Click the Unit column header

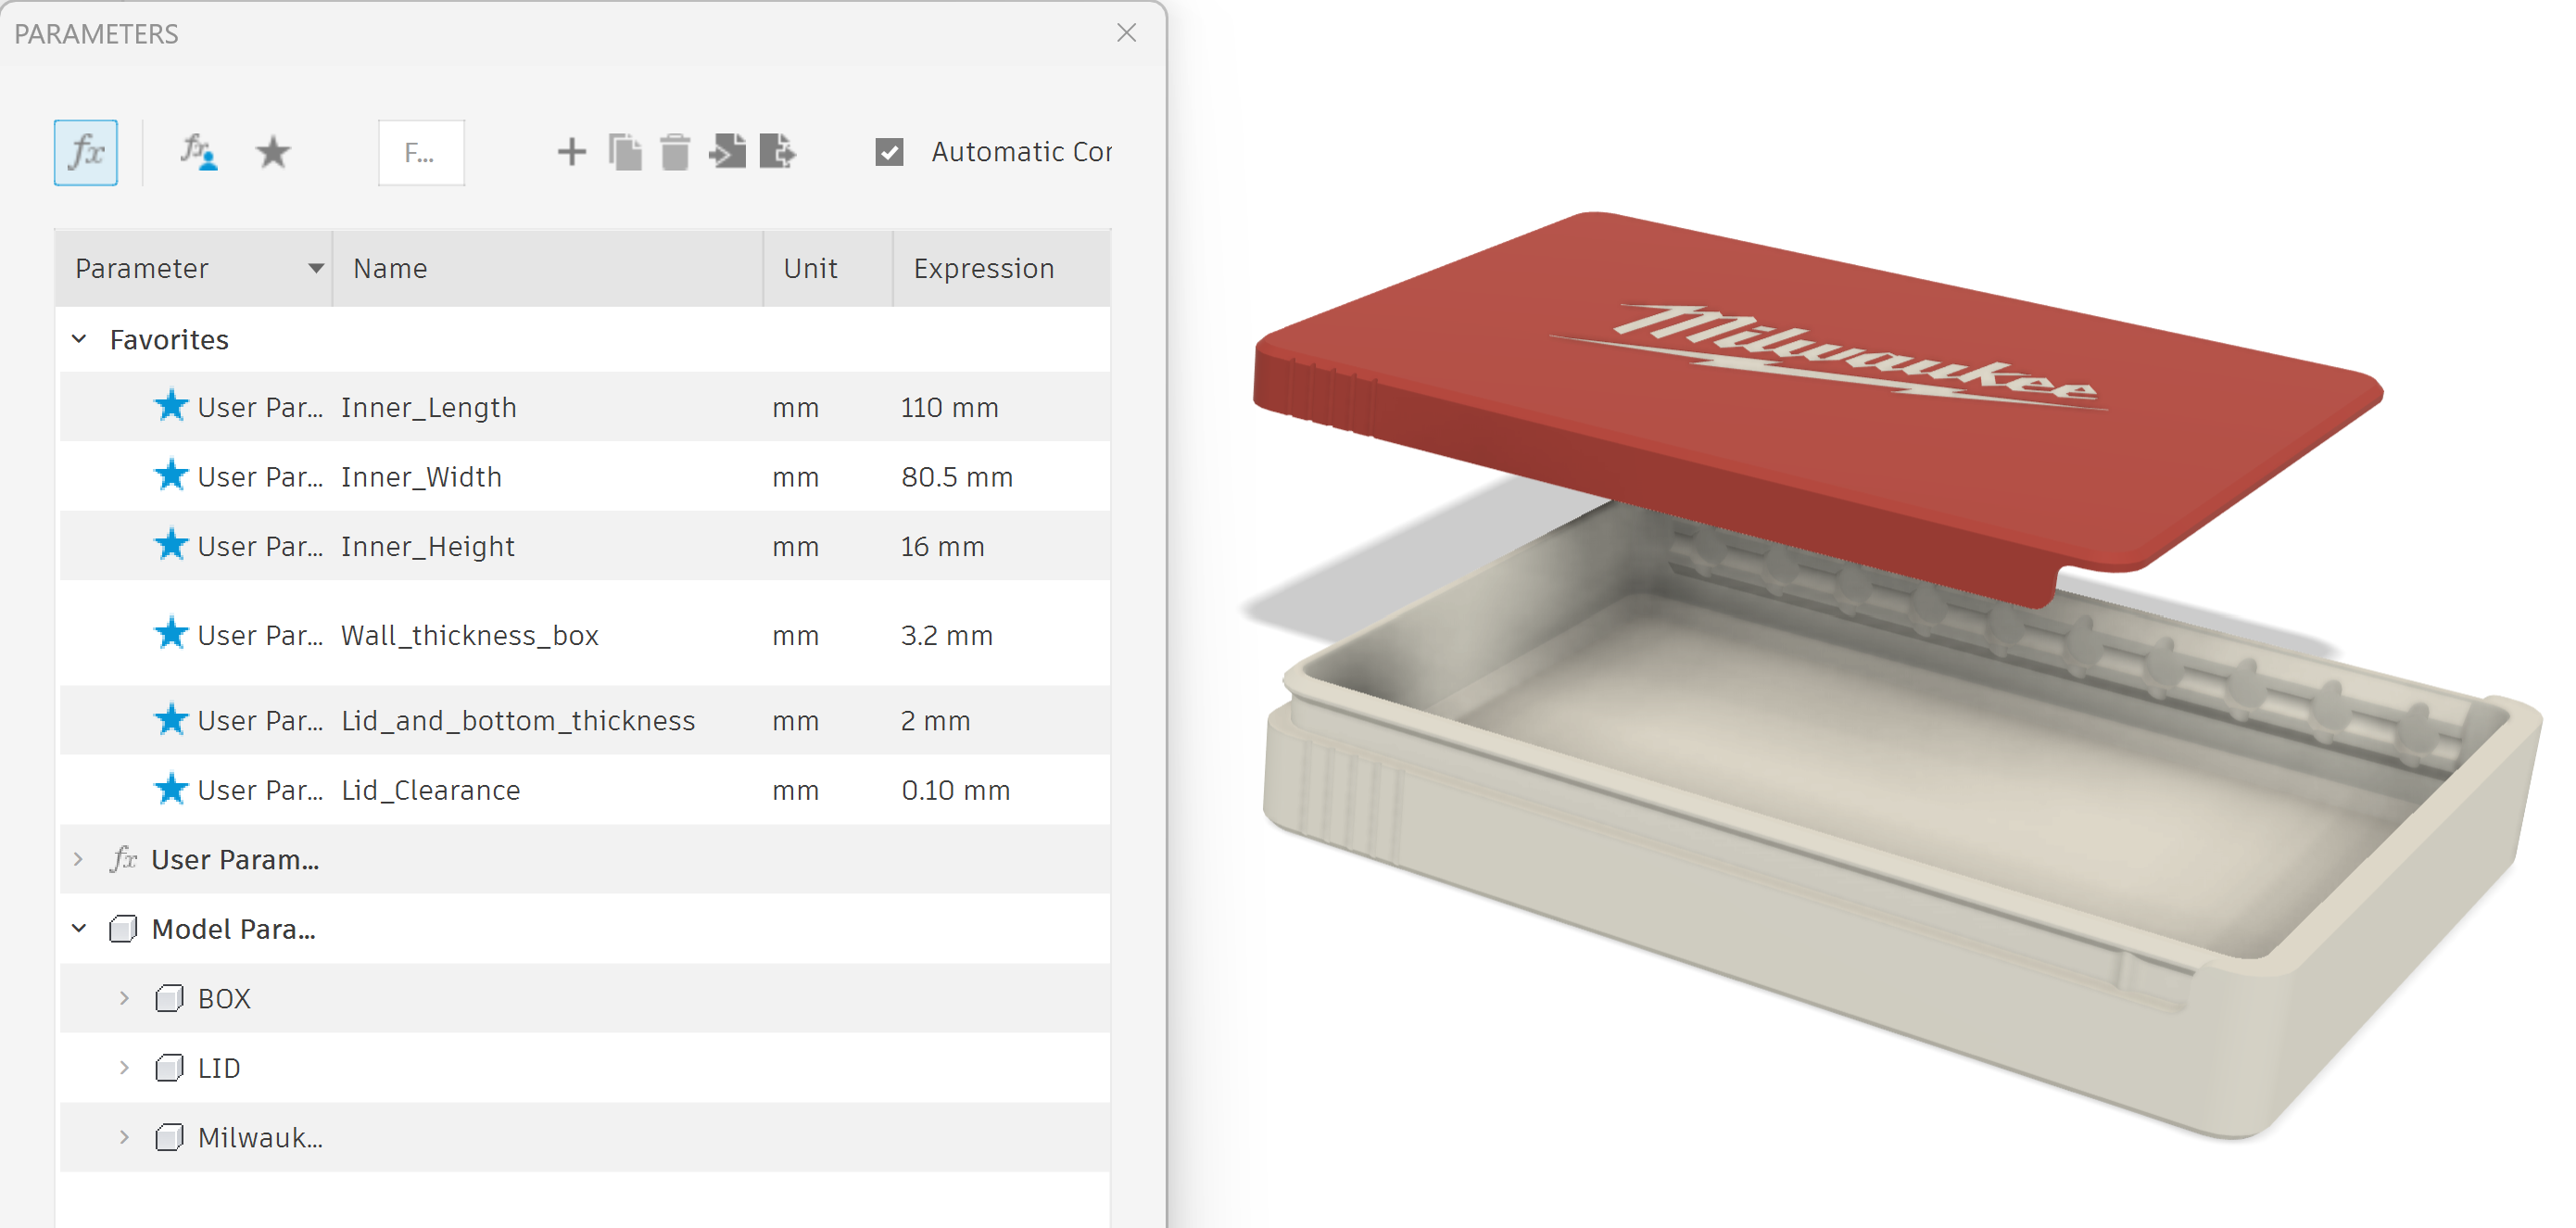tap(827, 268)
